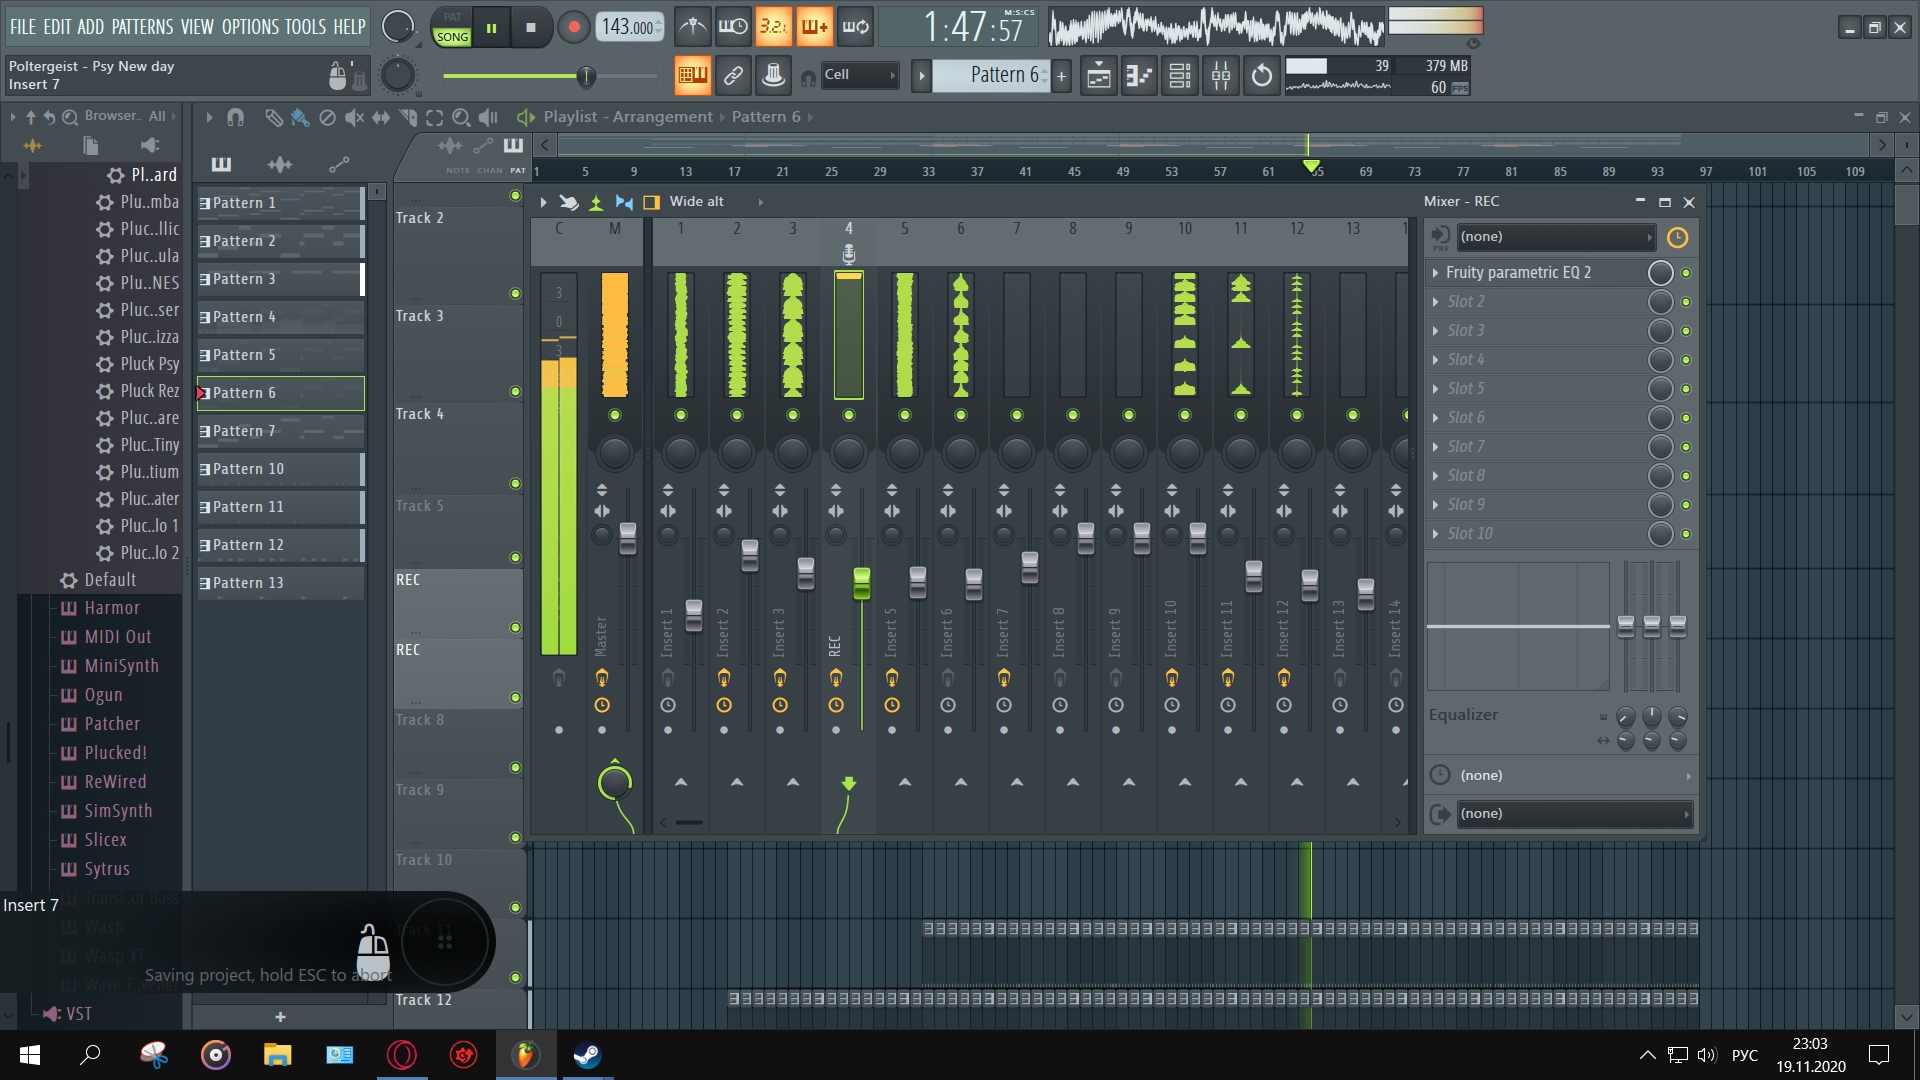Open the mixer view icon

pyautogui.click(x=1220, y=75)
